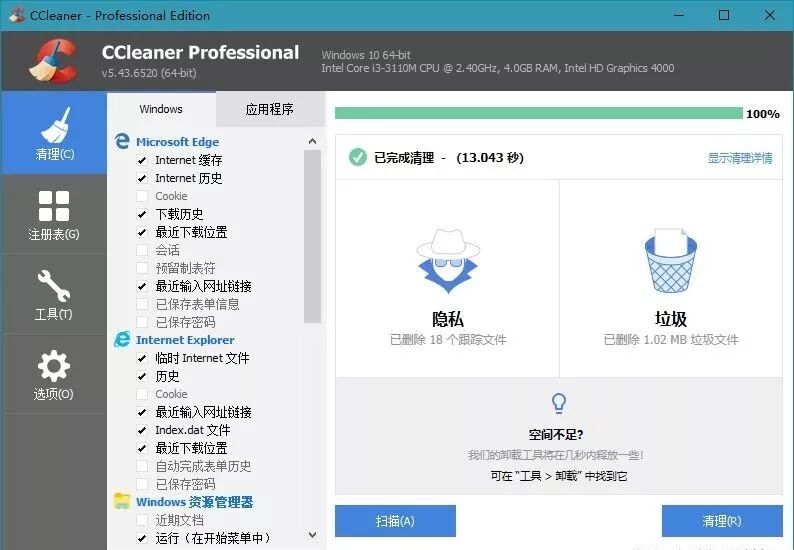Click the 隐私 spy figure icon

(448, 261)
